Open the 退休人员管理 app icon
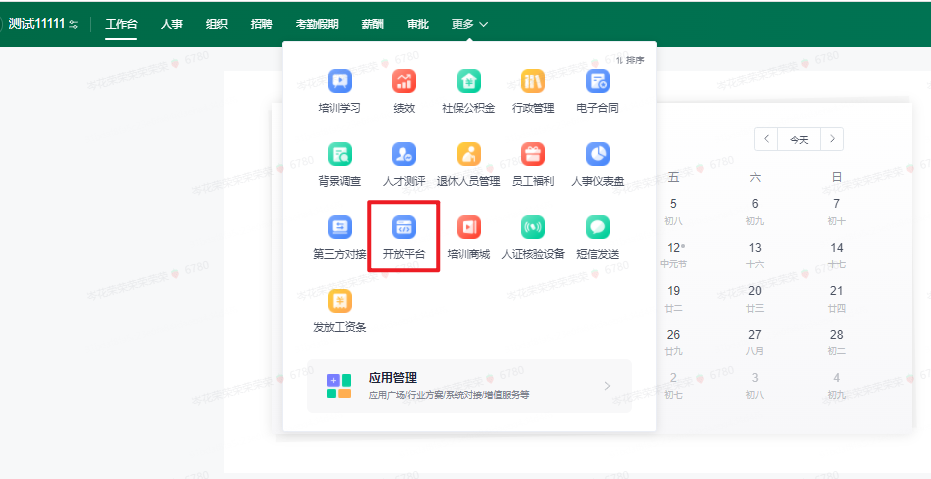 click(x=468, y=154)
